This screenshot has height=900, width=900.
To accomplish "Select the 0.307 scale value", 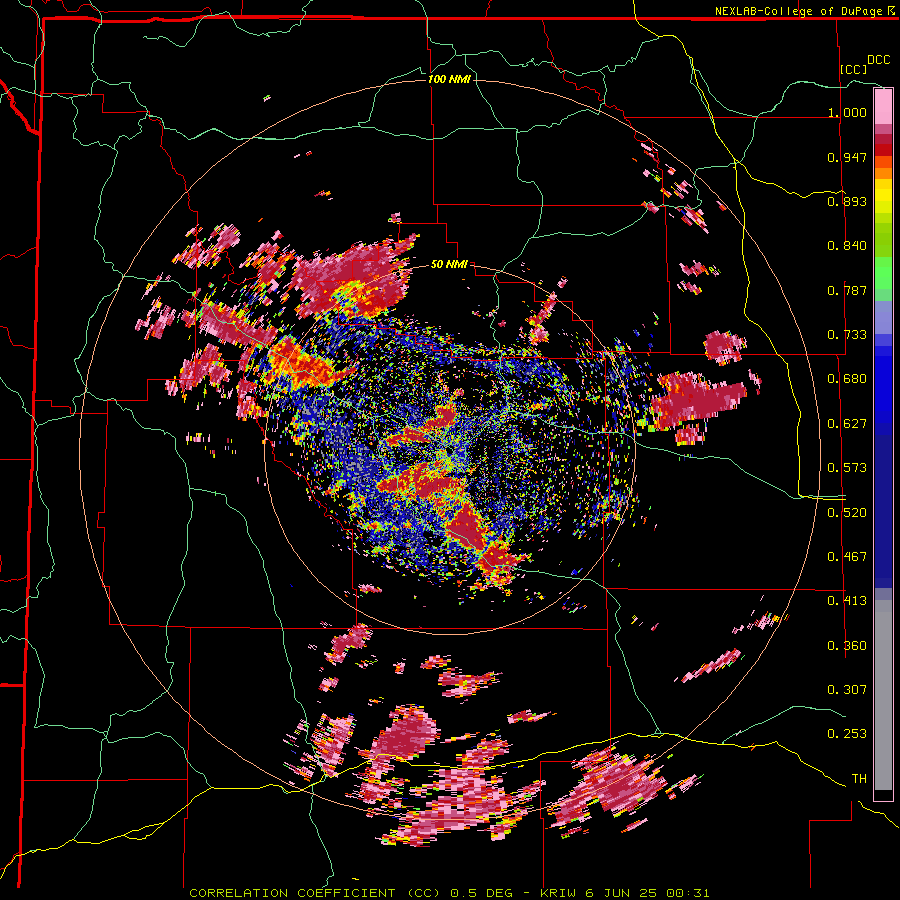I will point(847,690).
